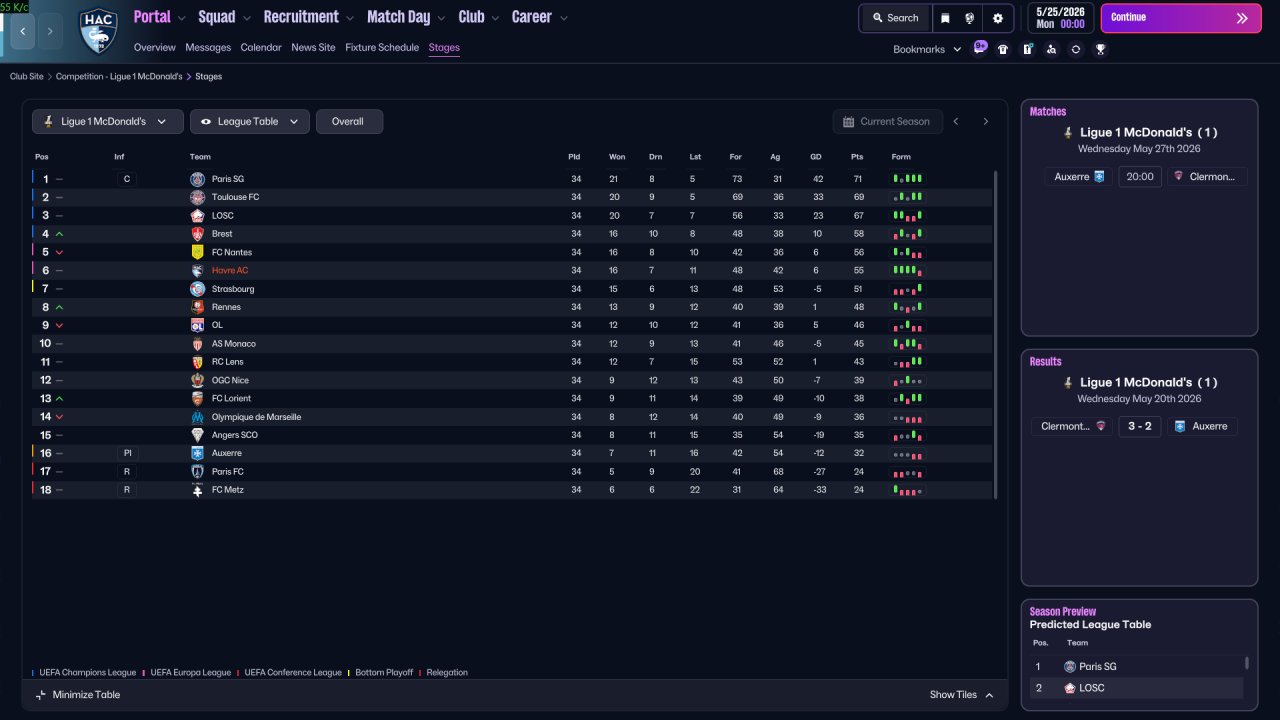Viewport: 1280px width, 720px height.
Task: Click the LOSC crest in league table
Action: click(x=198, y=215)
